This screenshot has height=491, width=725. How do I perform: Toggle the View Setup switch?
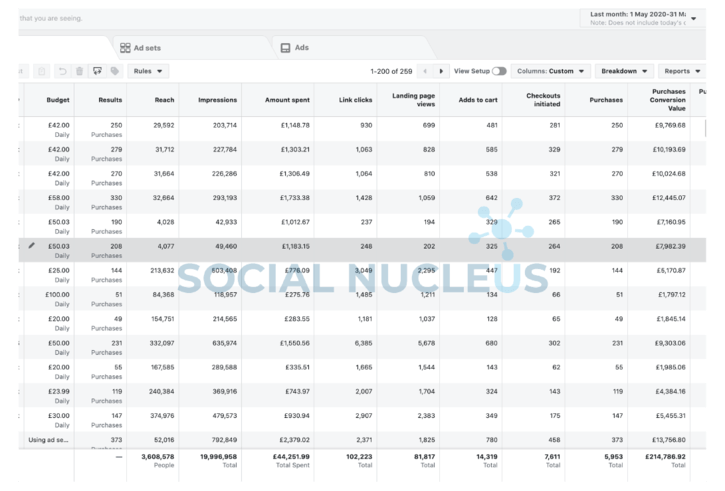(x=498, y=71)
